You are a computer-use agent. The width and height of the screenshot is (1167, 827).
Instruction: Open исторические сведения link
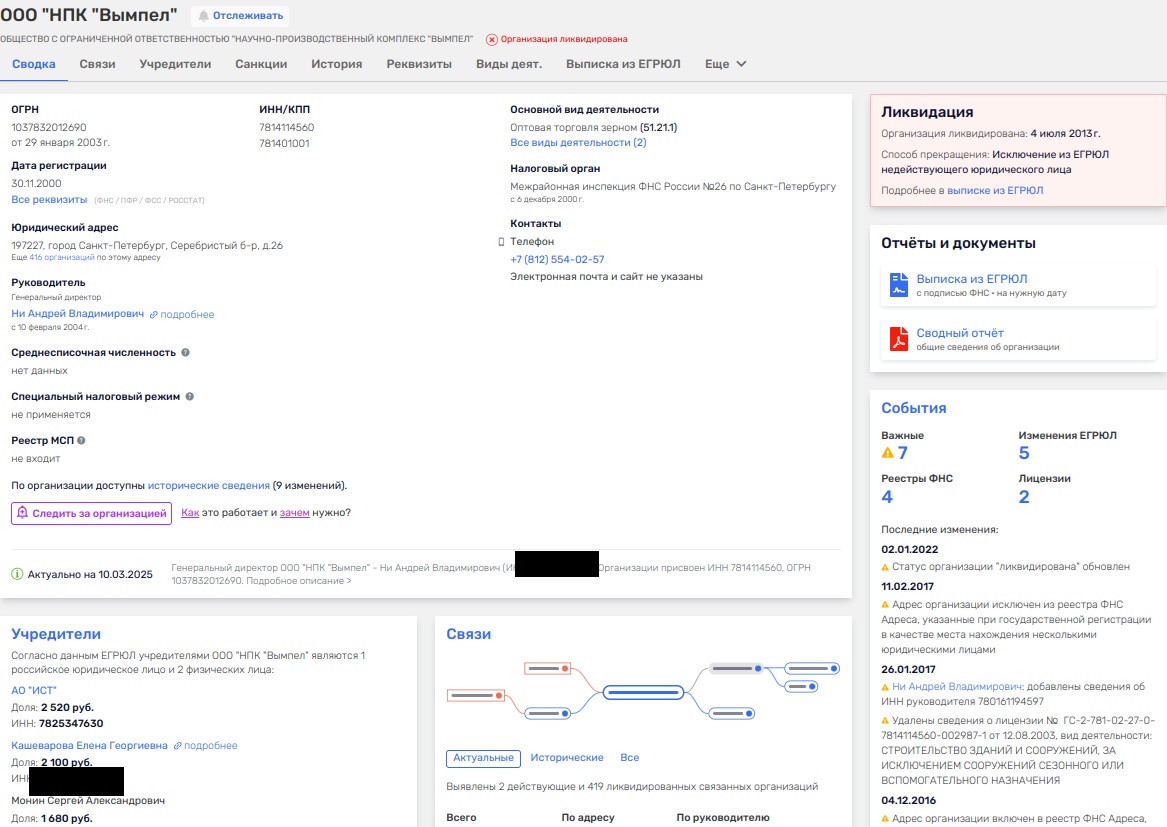pos(208,485)
